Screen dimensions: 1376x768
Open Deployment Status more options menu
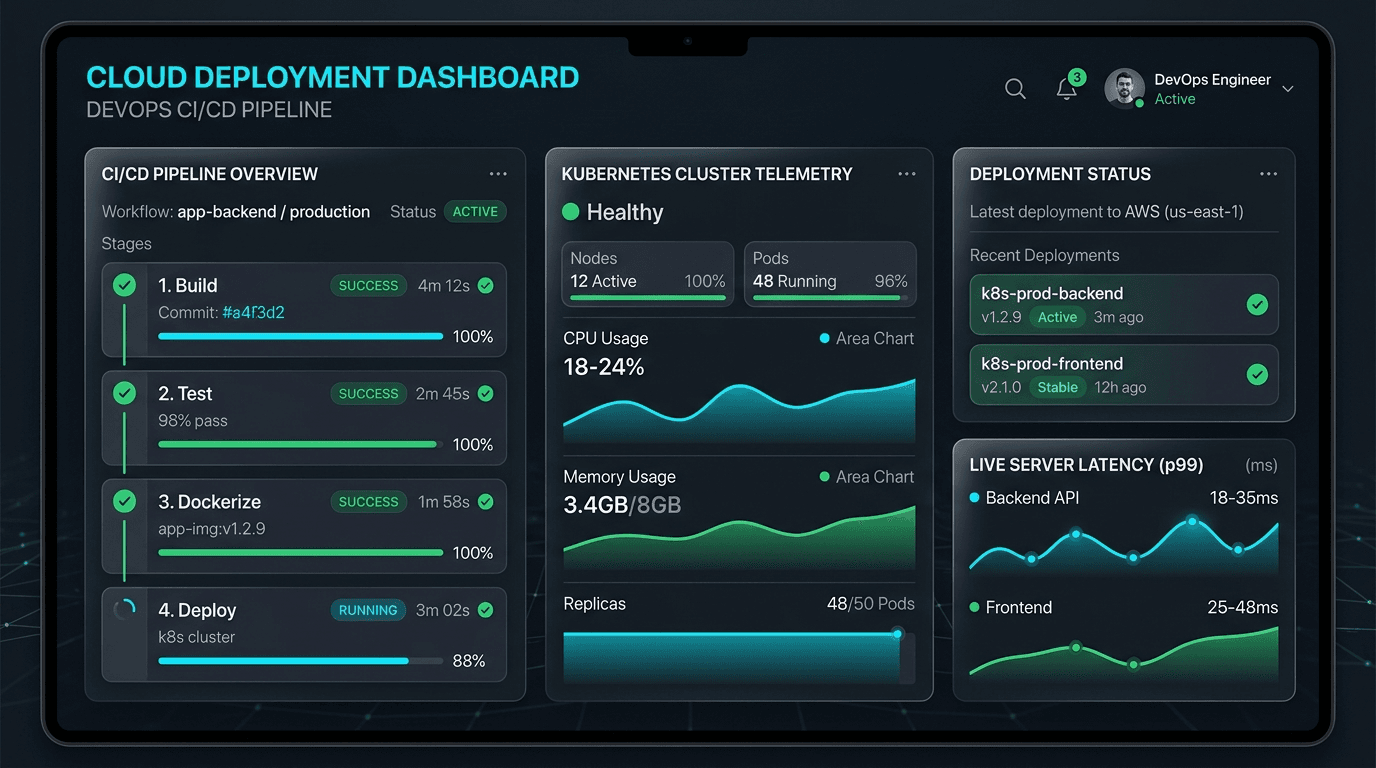point(1268,174)
